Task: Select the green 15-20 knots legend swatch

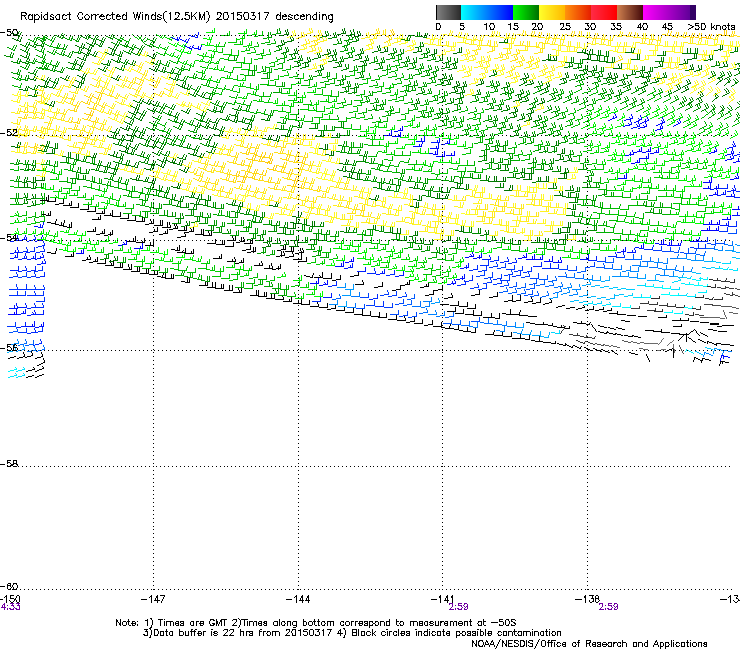Action: click(x=526, y=12)
